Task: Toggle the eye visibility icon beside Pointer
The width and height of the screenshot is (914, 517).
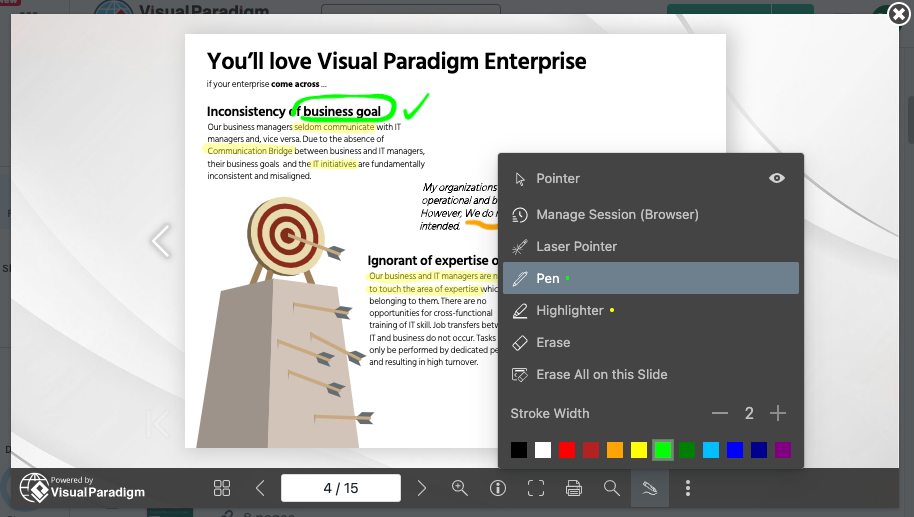Action: click(777, 178)
